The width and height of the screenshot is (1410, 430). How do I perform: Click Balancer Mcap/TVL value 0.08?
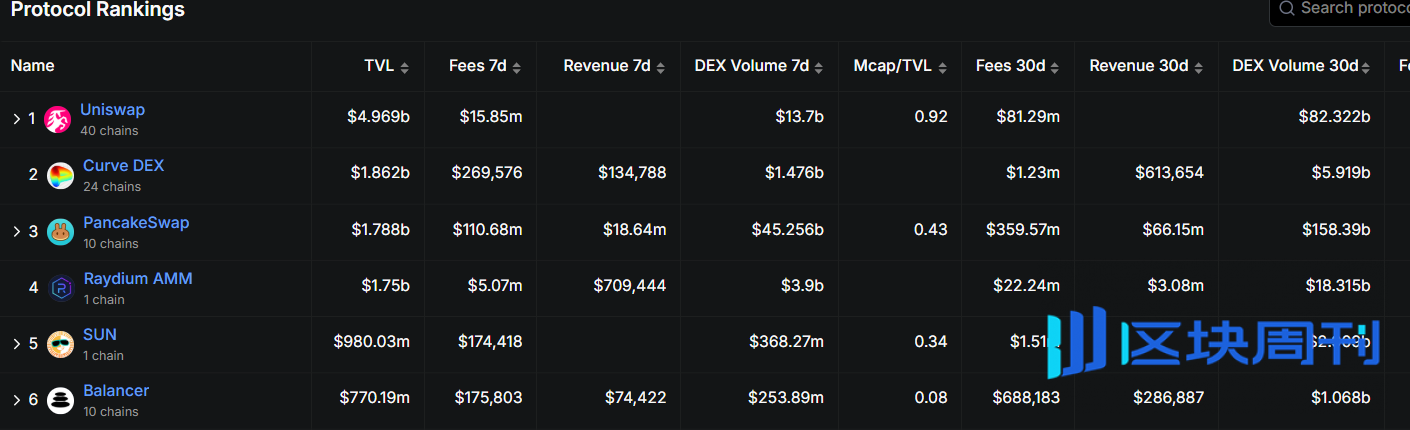tap(931, 398)
